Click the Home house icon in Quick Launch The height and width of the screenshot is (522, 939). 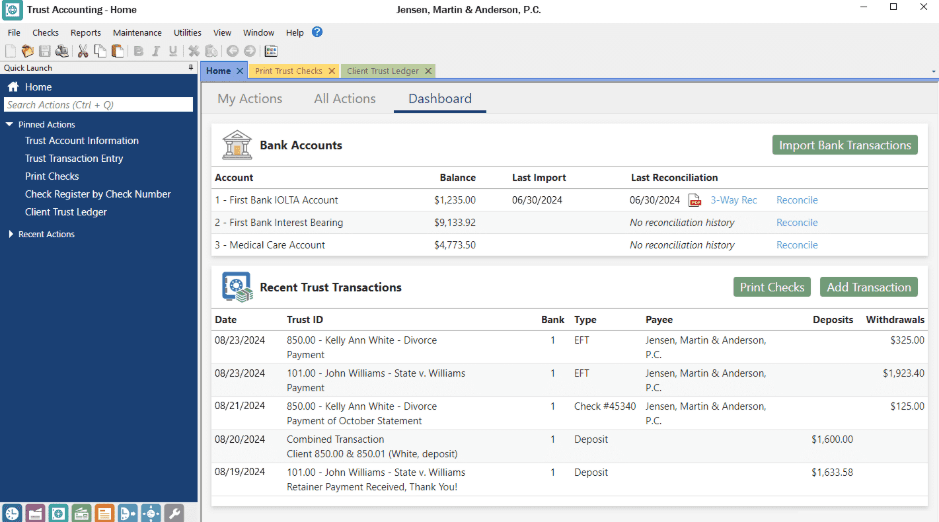13,87
